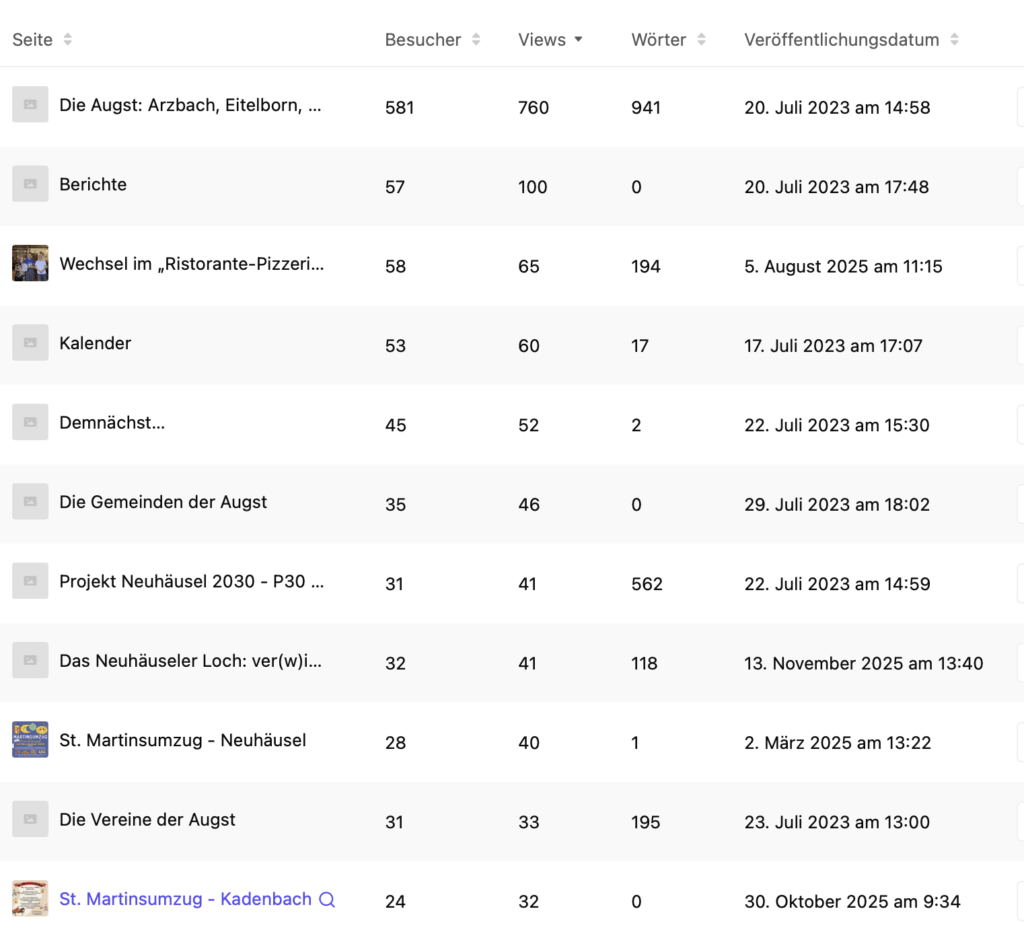Click the placeholder image icon for Berichte

coord(30,184)
